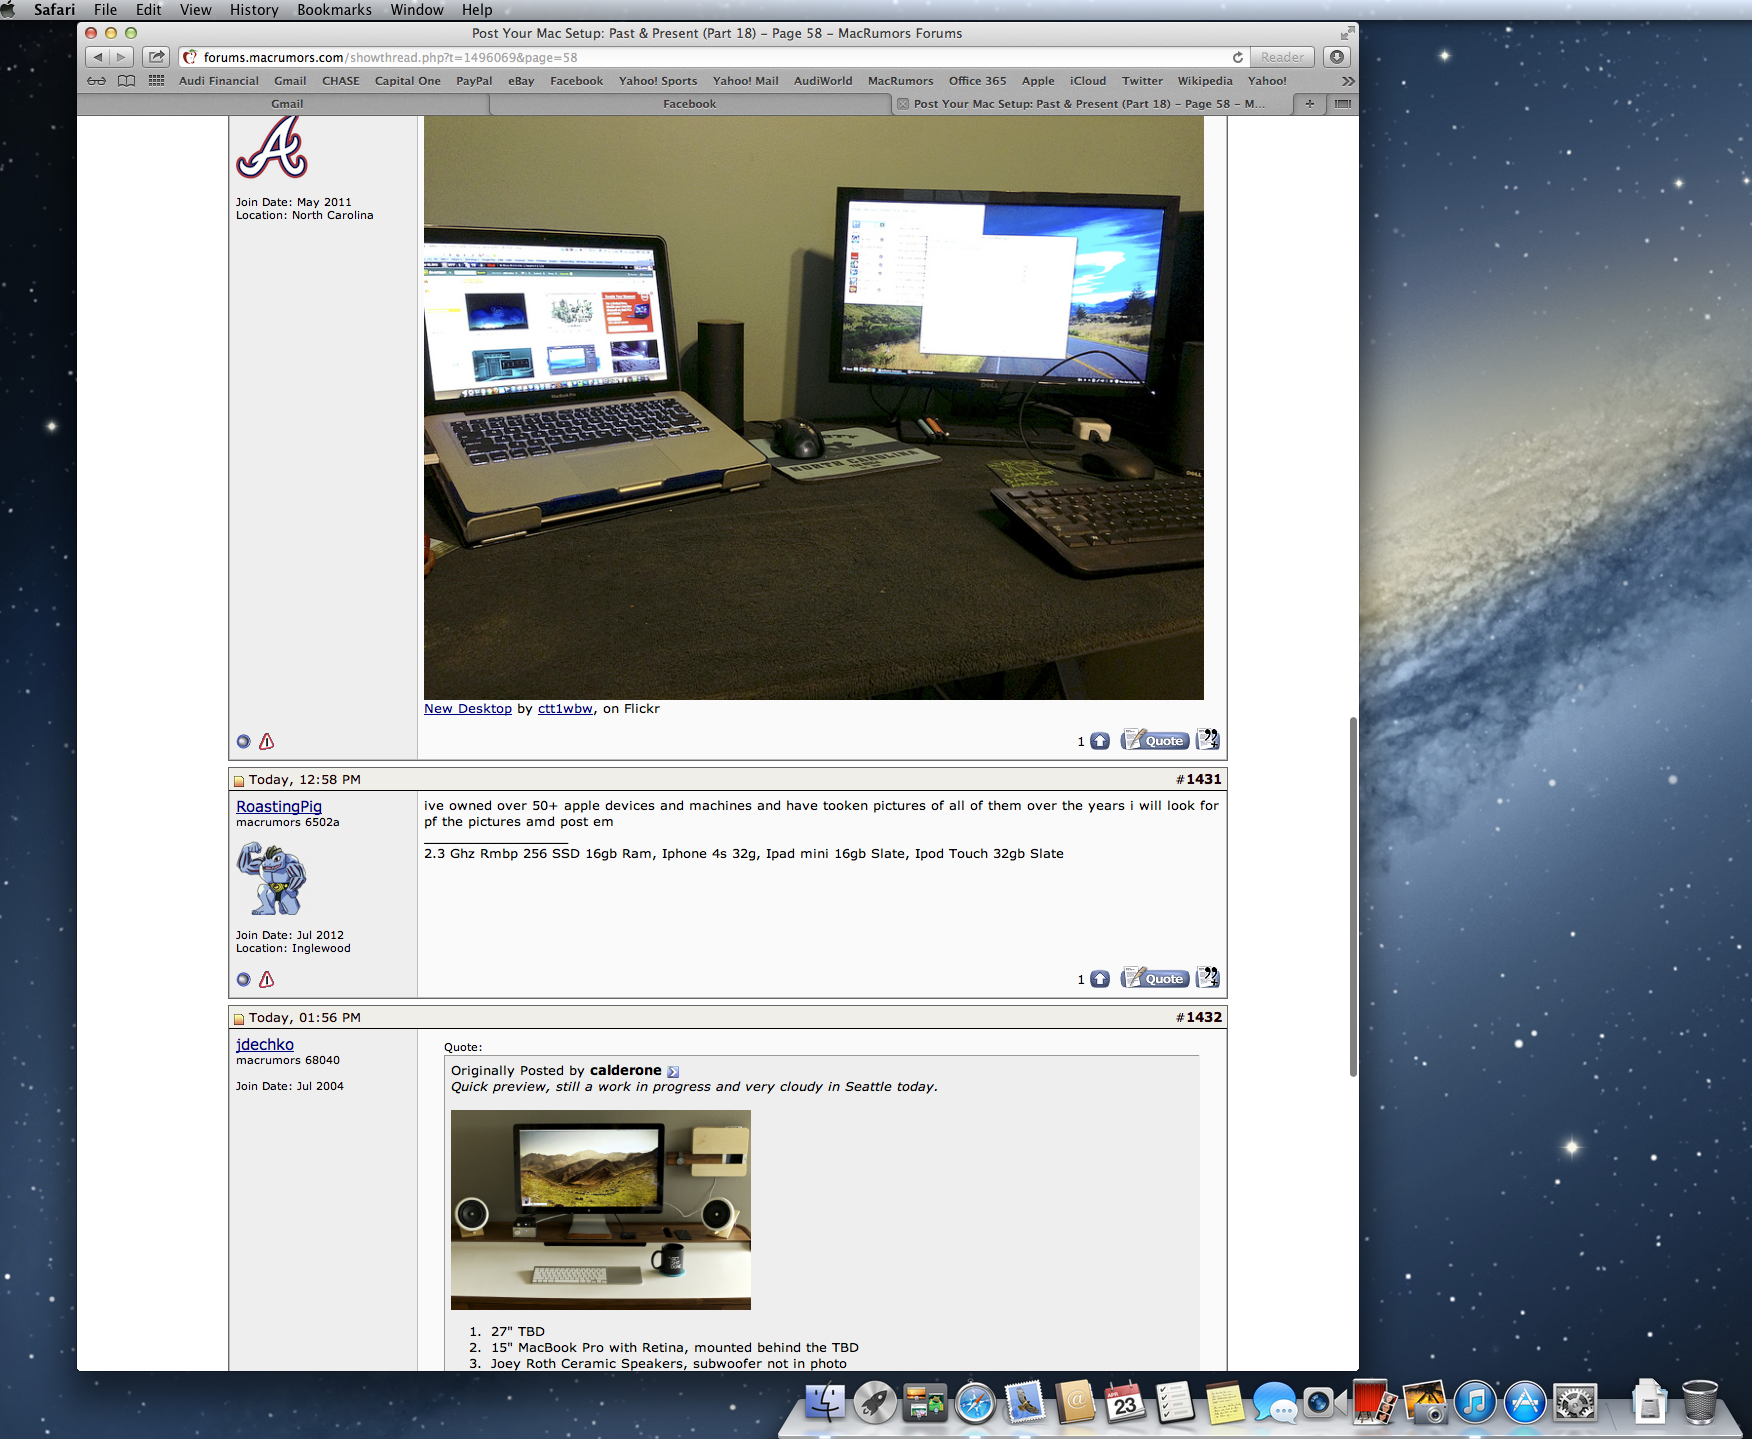View calderone's original post via arrow icon

coord(673,1071)
